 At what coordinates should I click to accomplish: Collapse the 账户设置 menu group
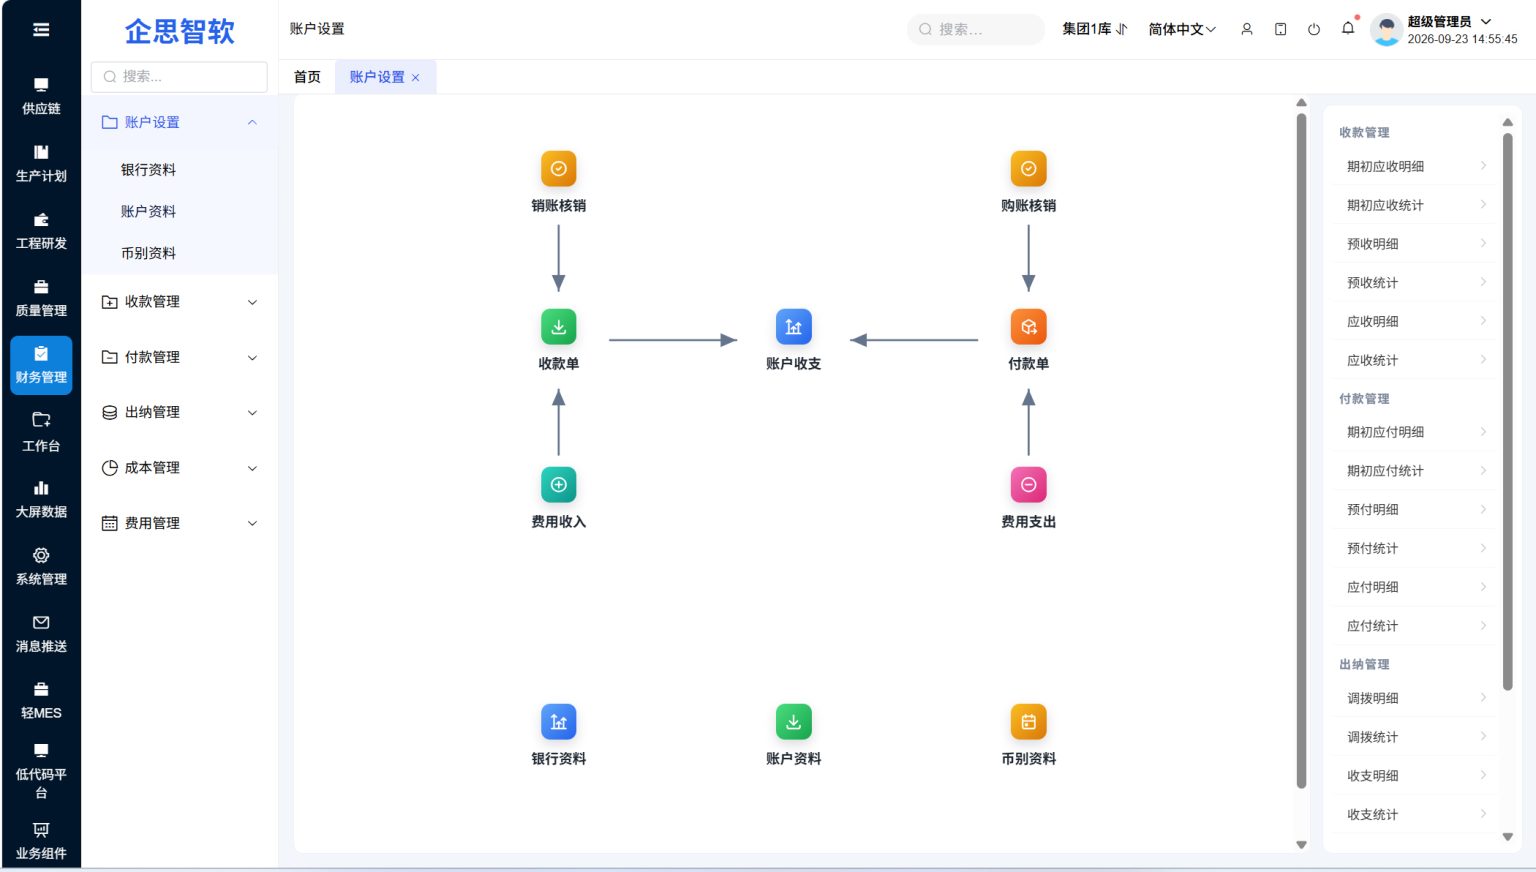pyautogui.click(x=180, y=122)
